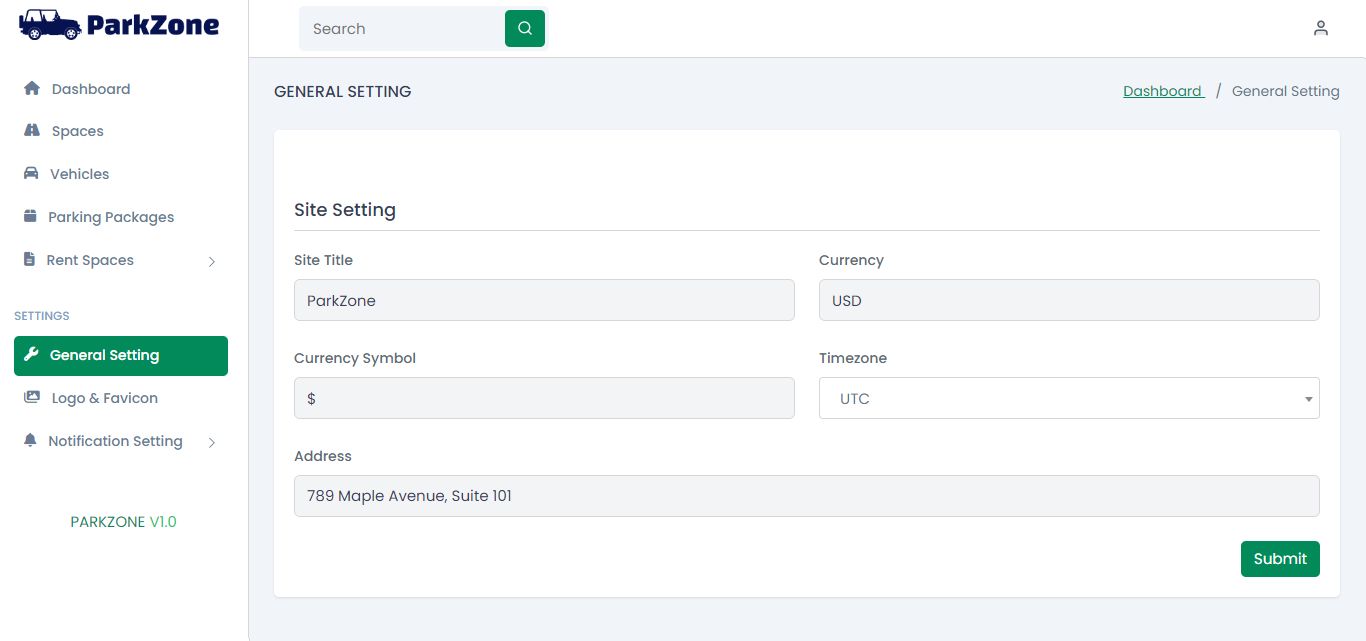1366x641 pixels.
Task: Select General Setting in the sidebar
Action: tap(120, 356)
